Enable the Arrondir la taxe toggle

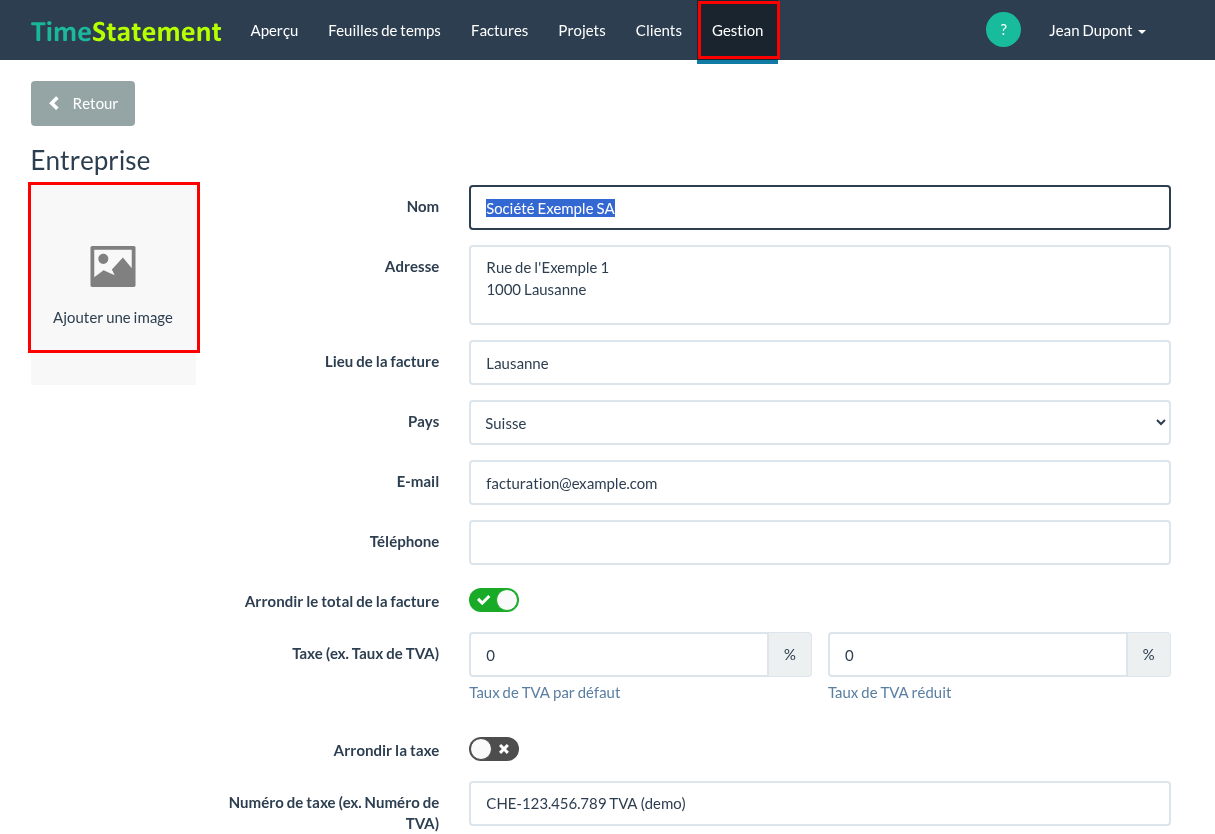click(494, 749)
